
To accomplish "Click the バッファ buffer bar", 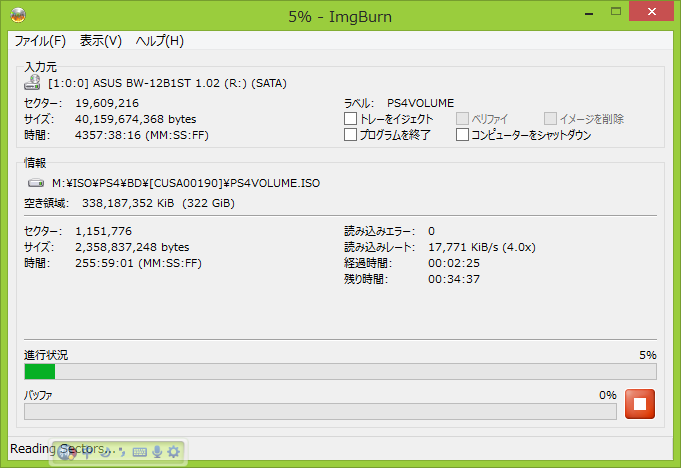I will click(x=320, y=412).
